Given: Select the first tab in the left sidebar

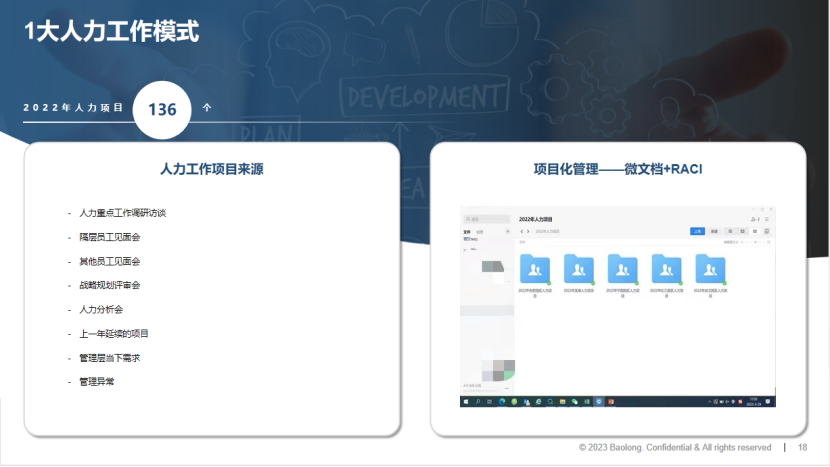Looking at the screenshot, I should pos(466,232).
